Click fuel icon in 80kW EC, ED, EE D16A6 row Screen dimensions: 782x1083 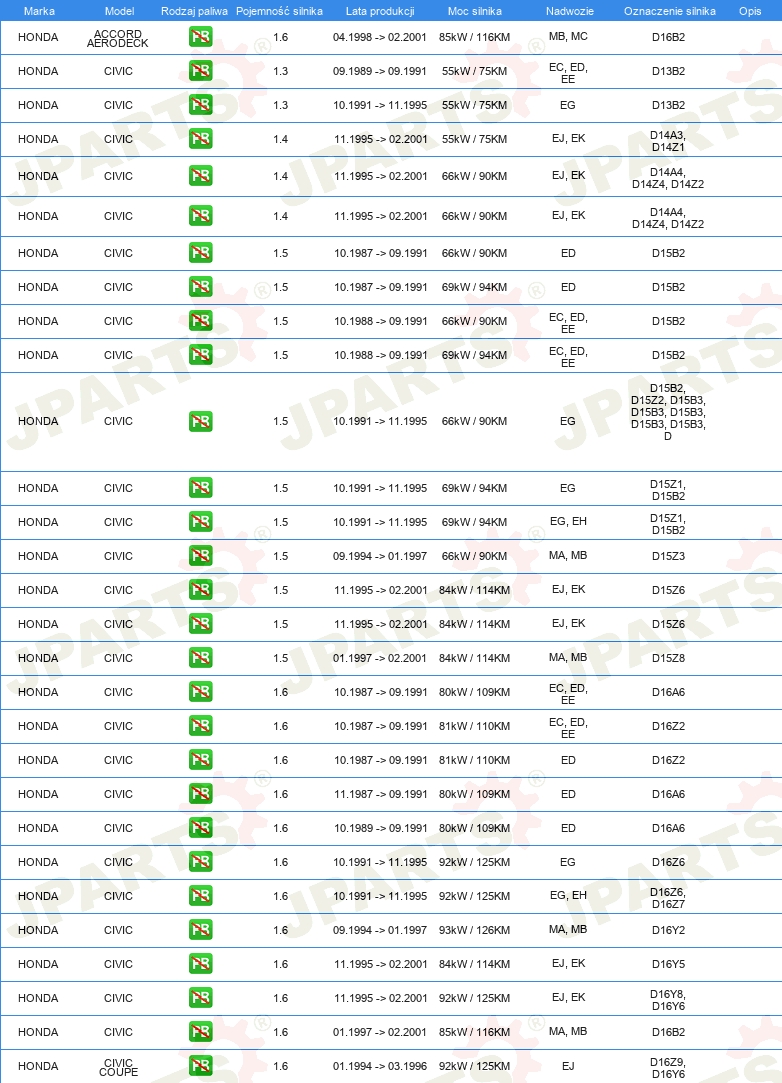[200, 691]
